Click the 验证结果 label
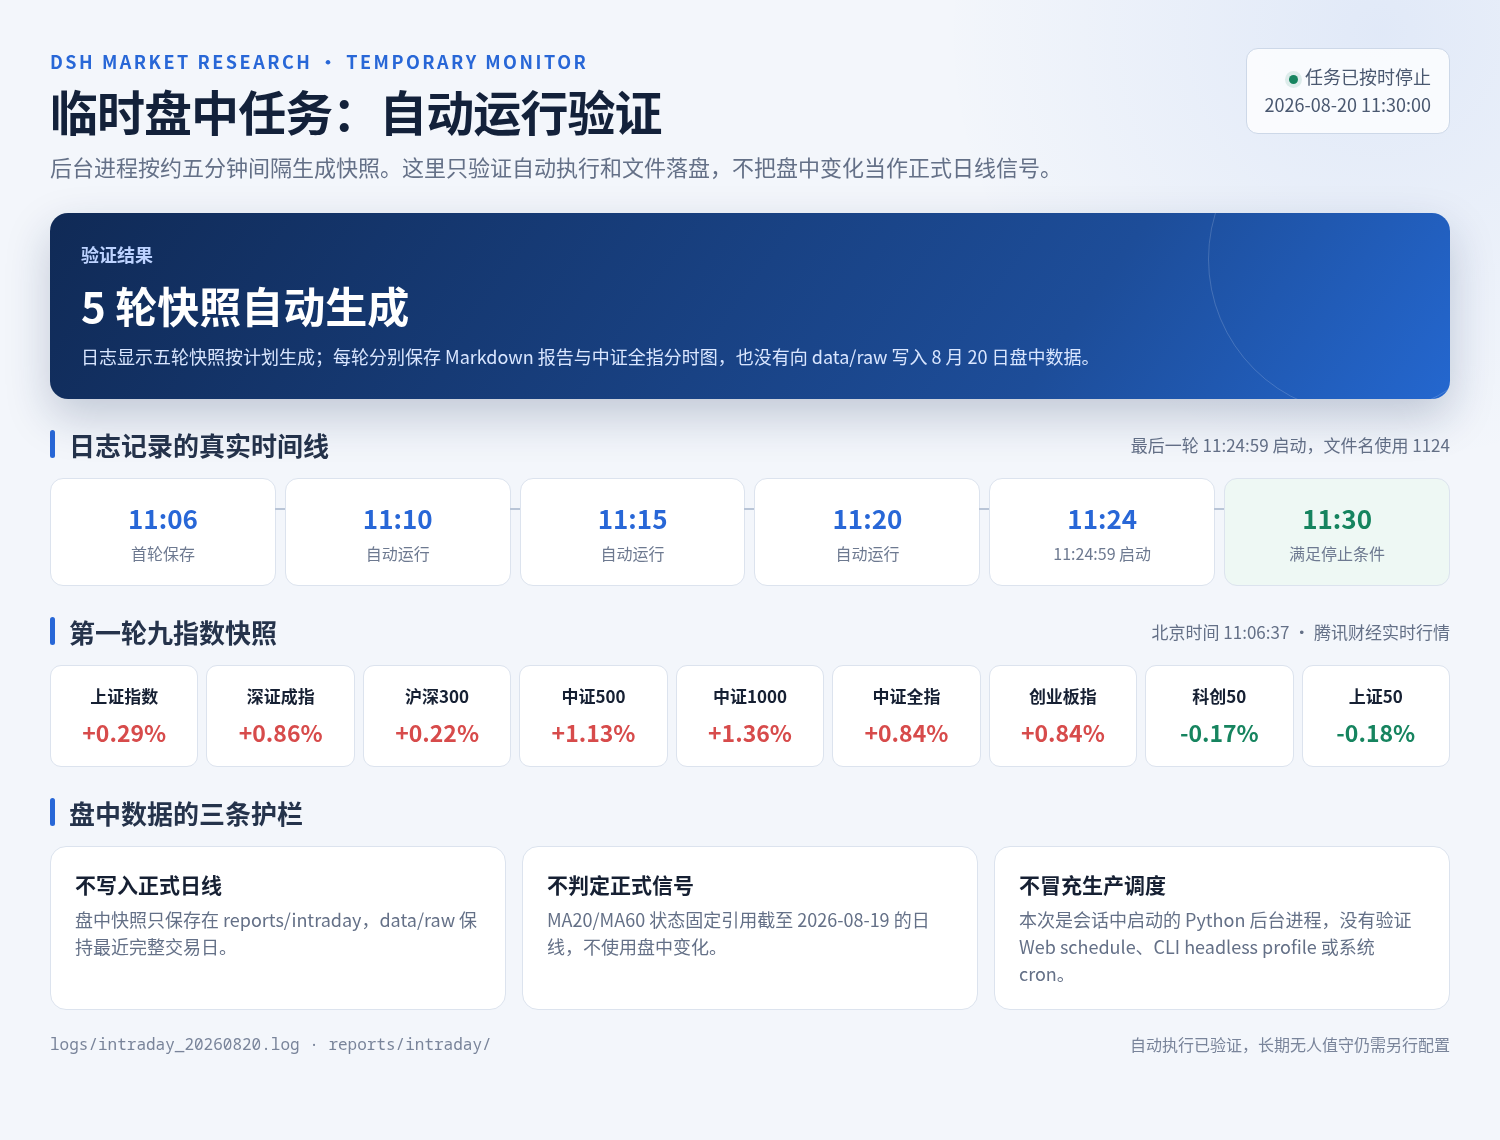Screen dimensions: 1500x1140 pos(117,255)
